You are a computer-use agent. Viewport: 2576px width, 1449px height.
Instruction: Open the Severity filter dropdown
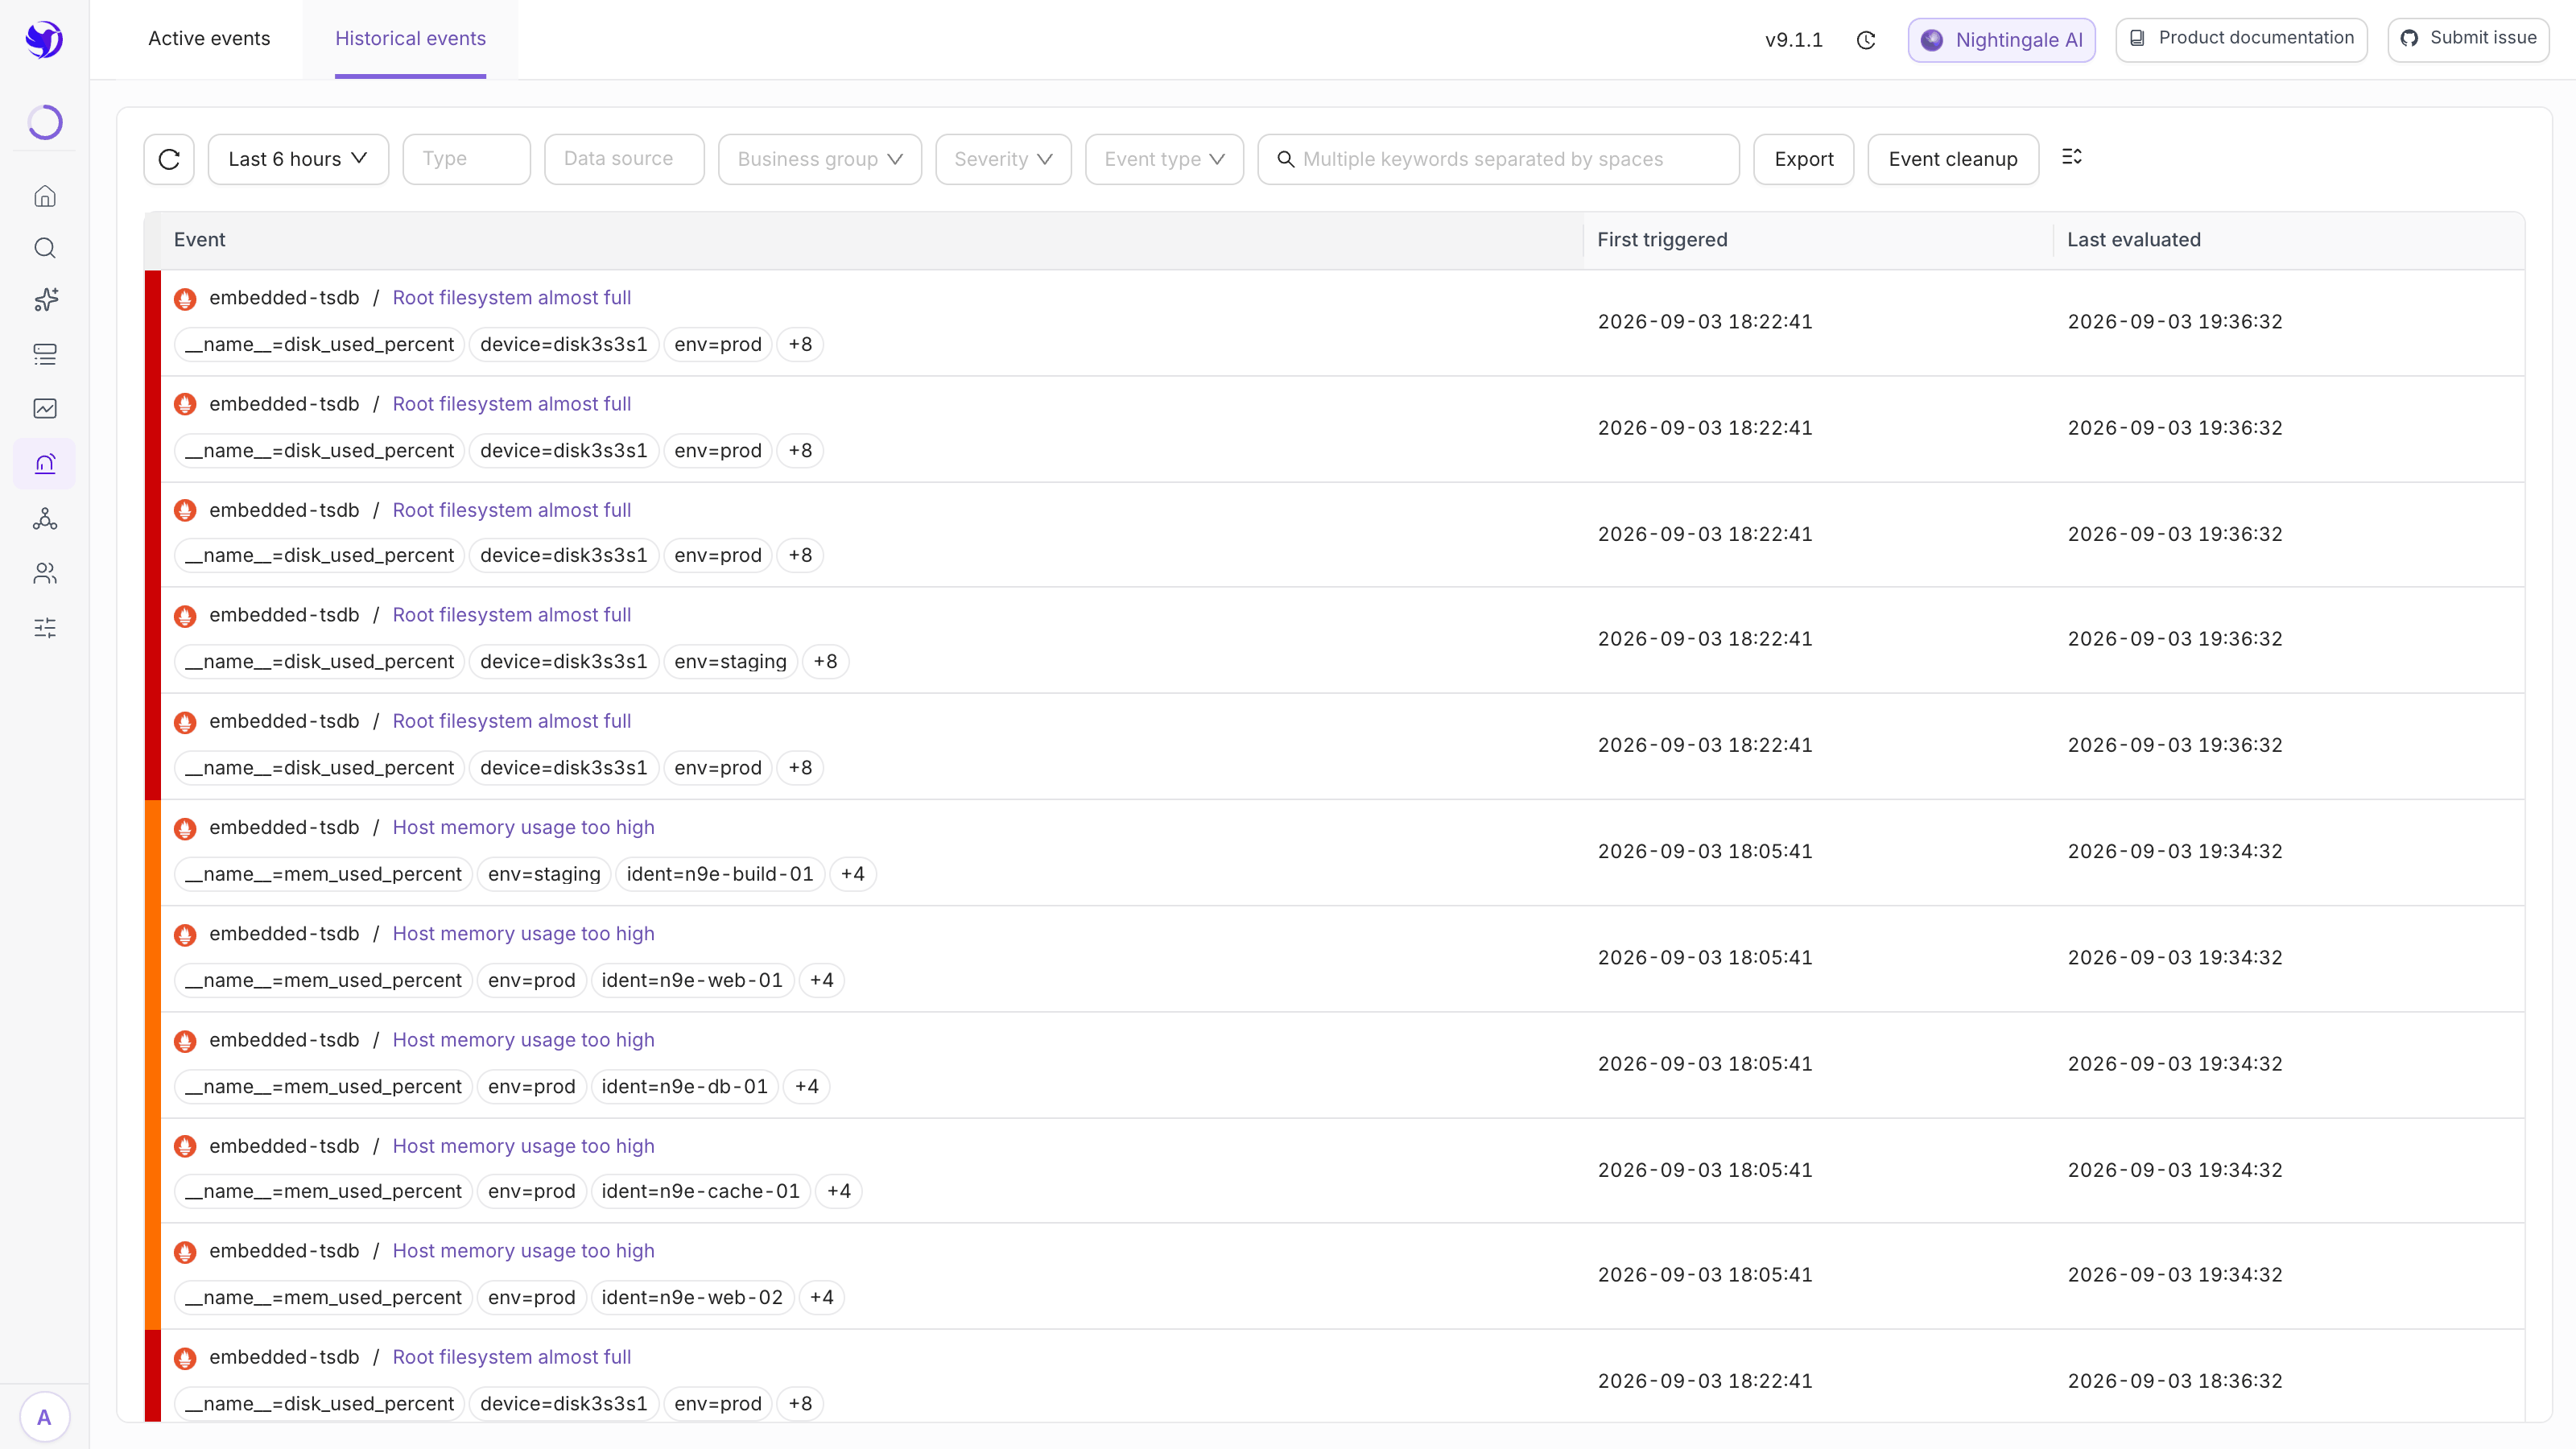coord(1003,159)
